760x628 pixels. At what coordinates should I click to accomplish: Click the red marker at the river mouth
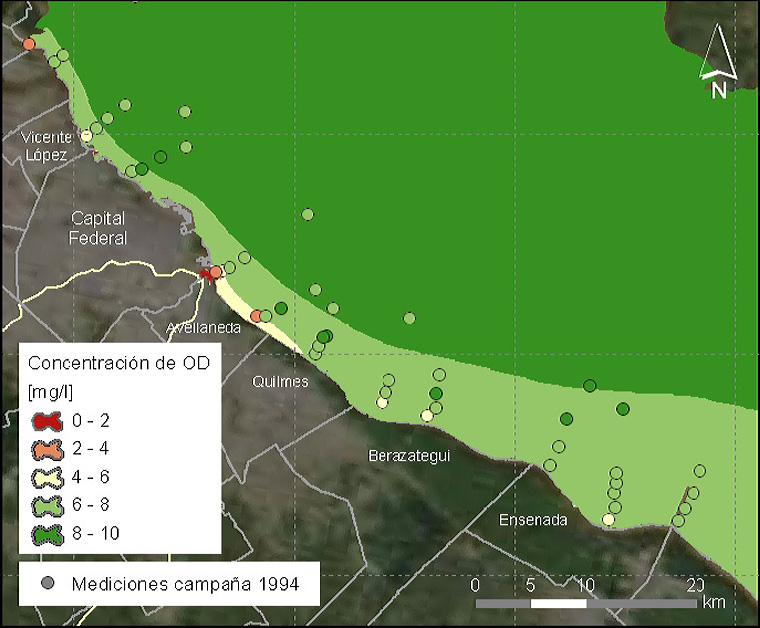pyautogui.click(x=206, y=274)
